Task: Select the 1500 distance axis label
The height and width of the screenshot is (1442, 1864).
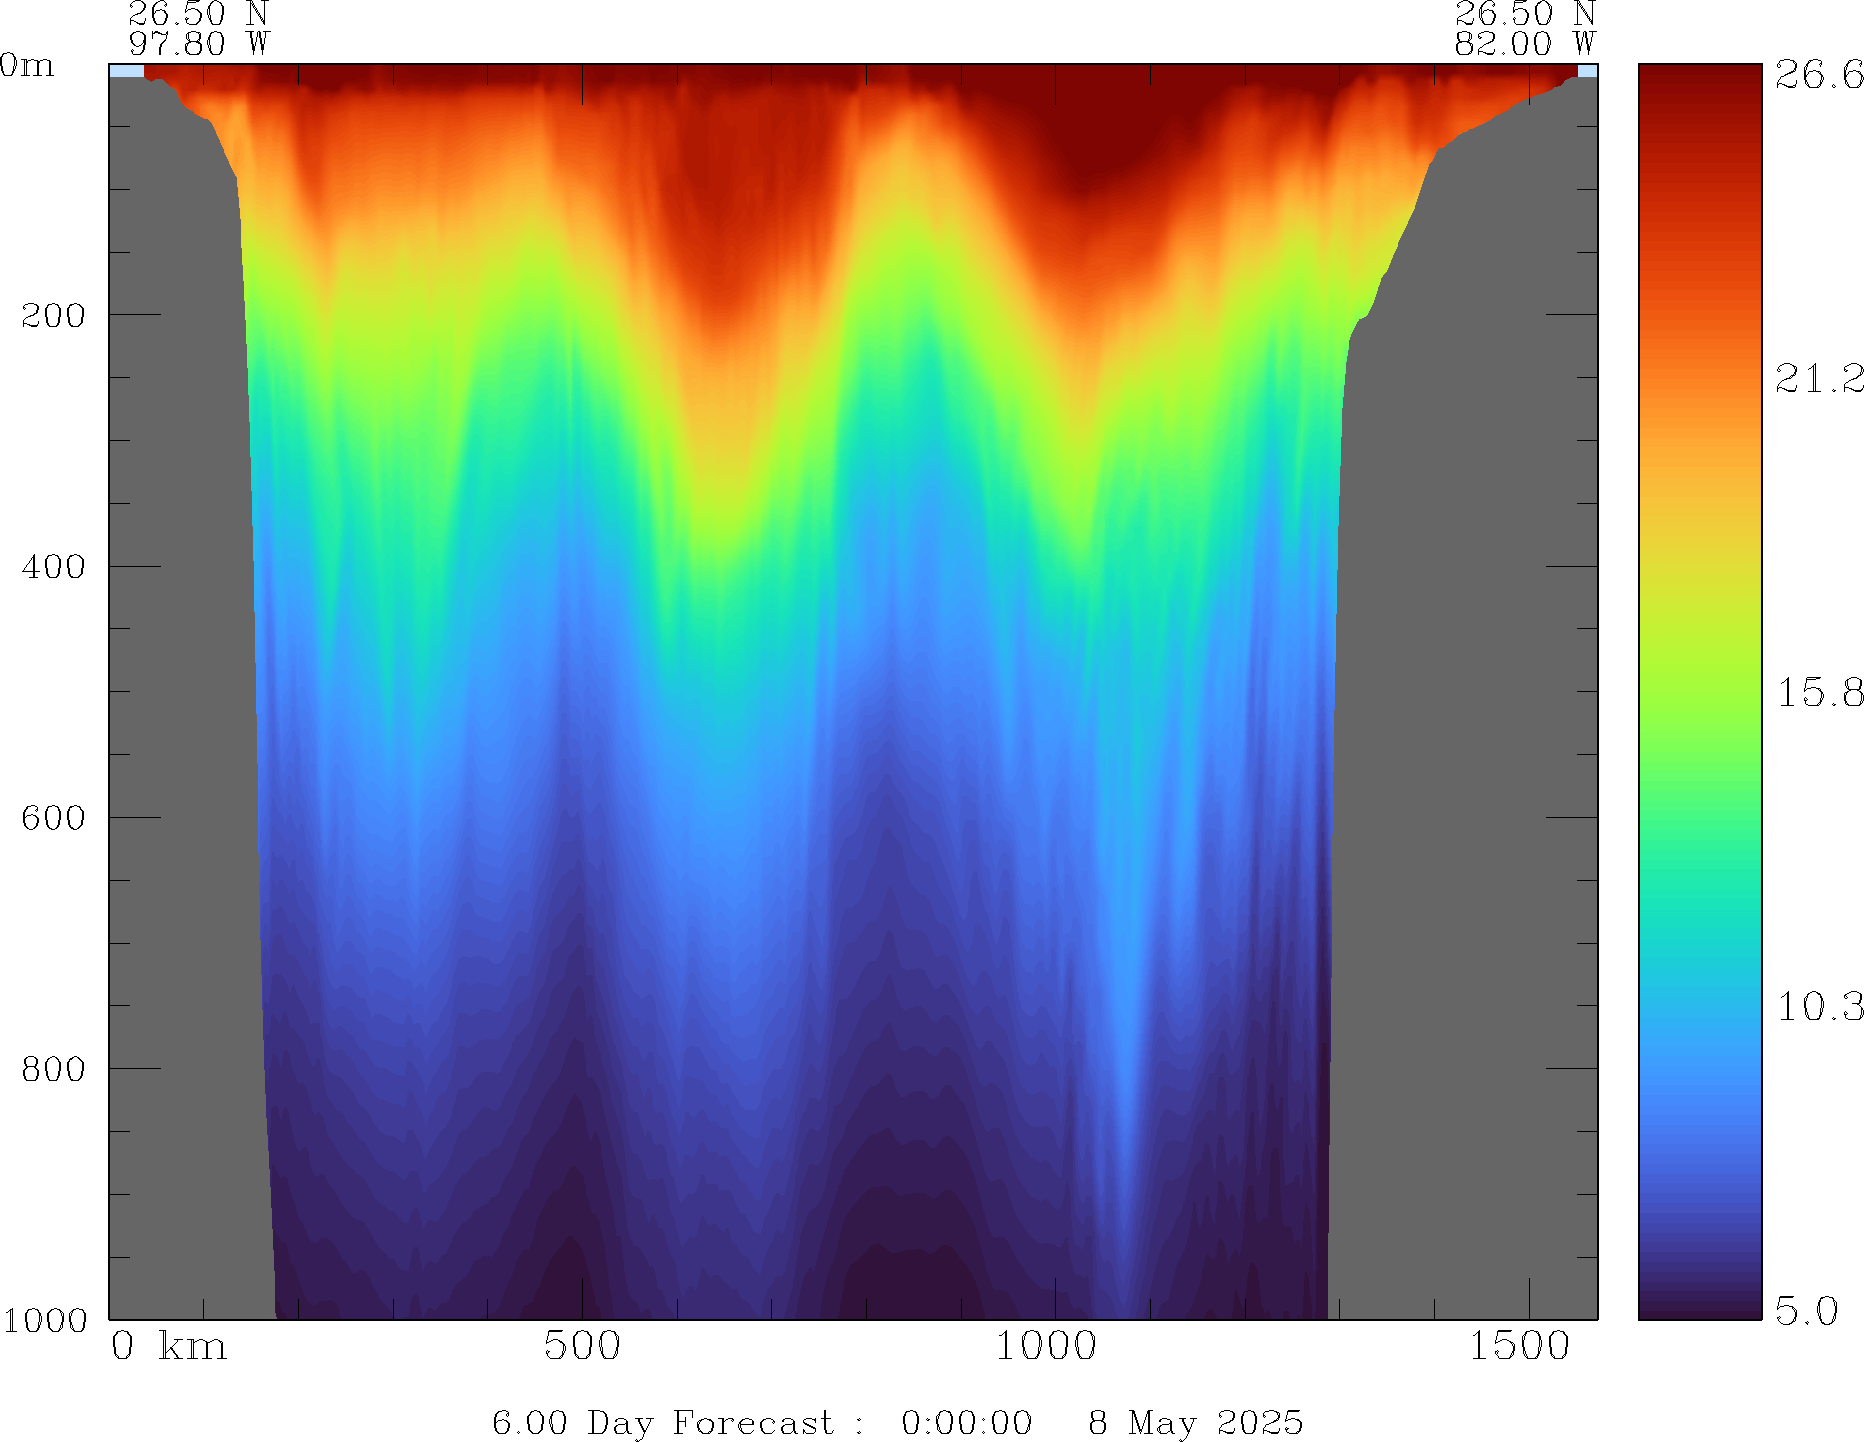Action: pyautogui.click(x=1519, y=1347)
